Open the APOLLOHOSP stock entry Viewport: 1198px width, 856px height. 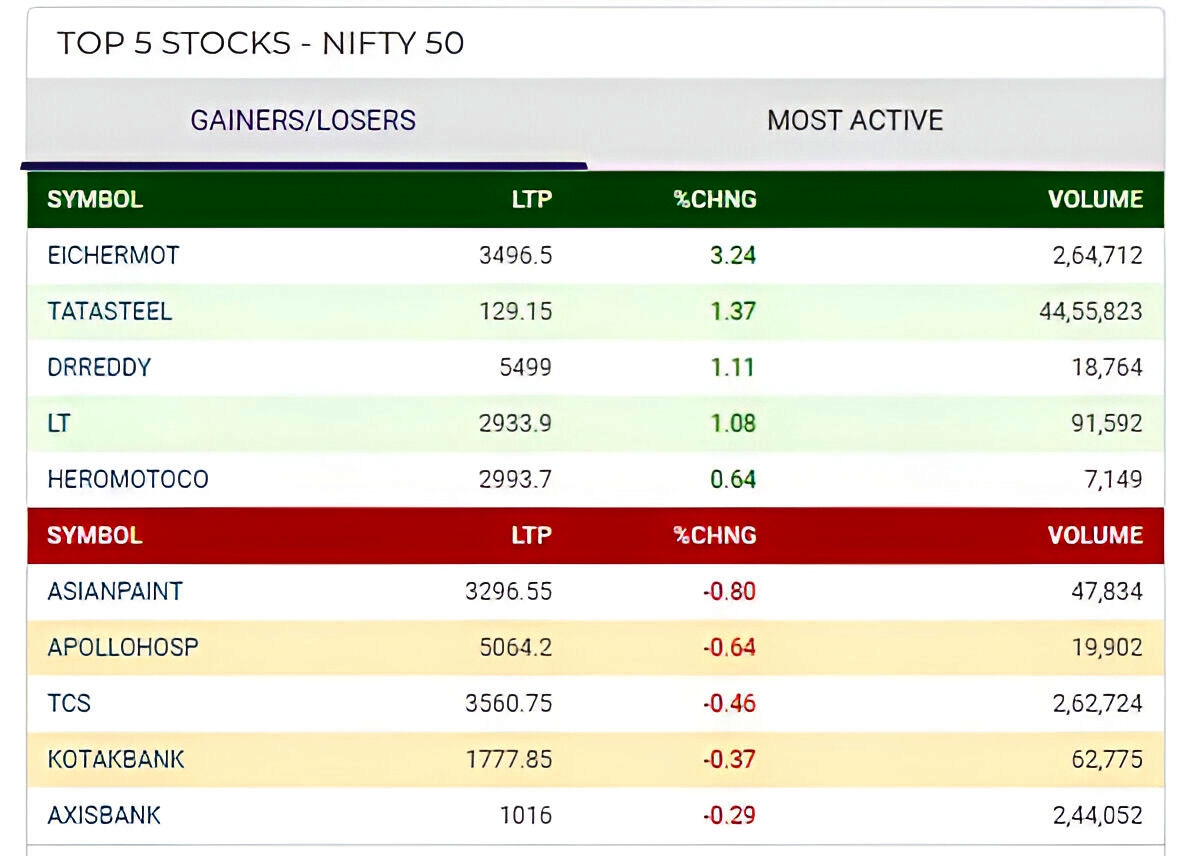[x=122, y=647]
